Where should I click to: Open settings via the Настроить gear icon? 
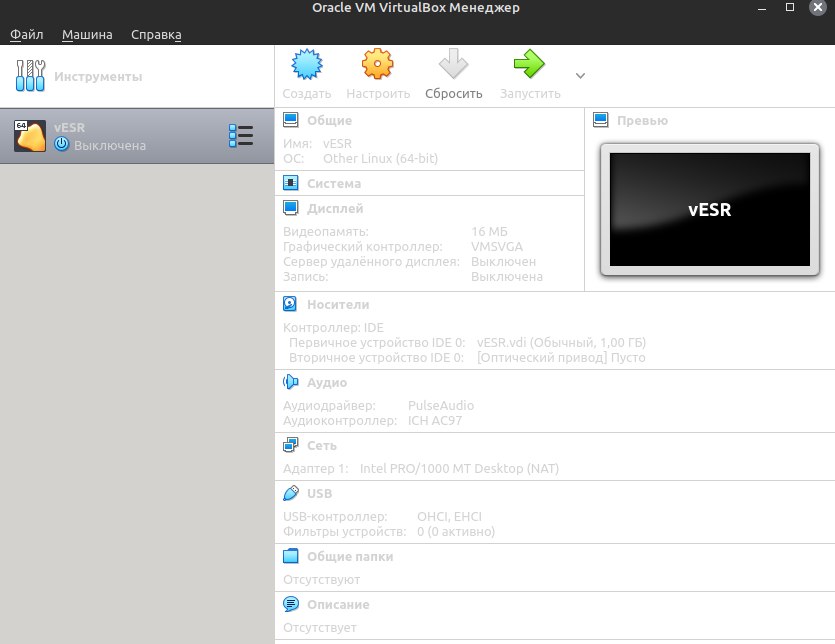[378, 64]
